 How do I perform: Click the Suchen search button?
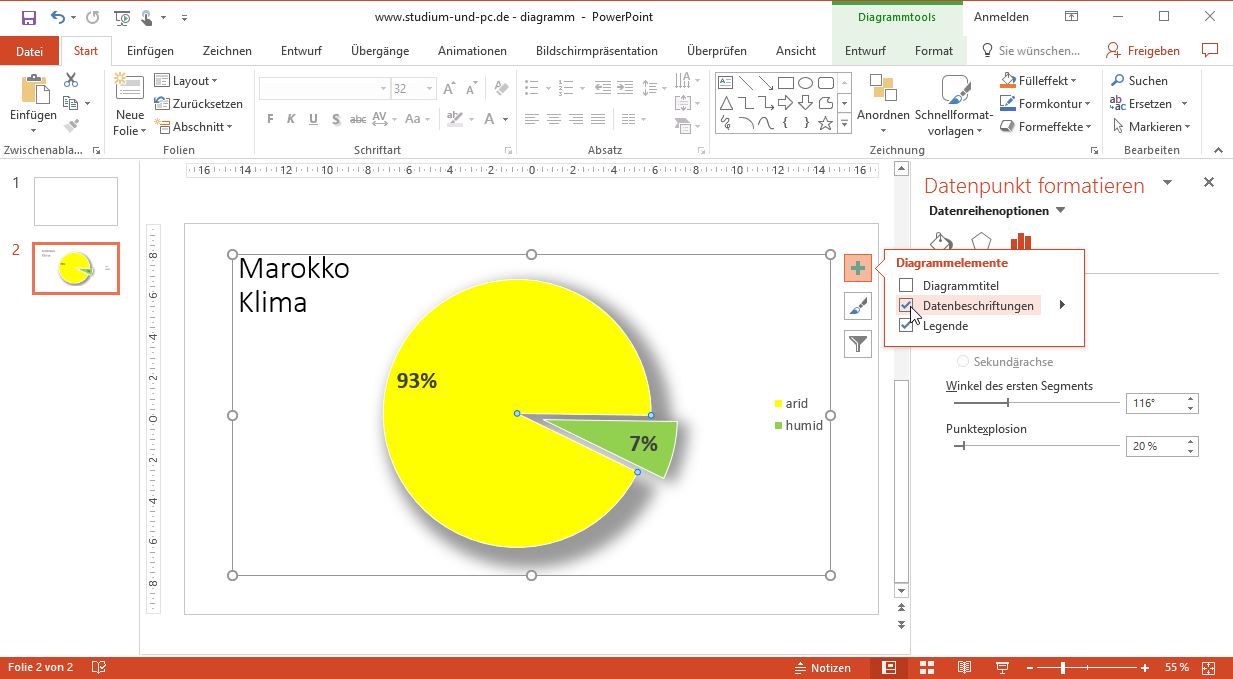pos(1138,81)
